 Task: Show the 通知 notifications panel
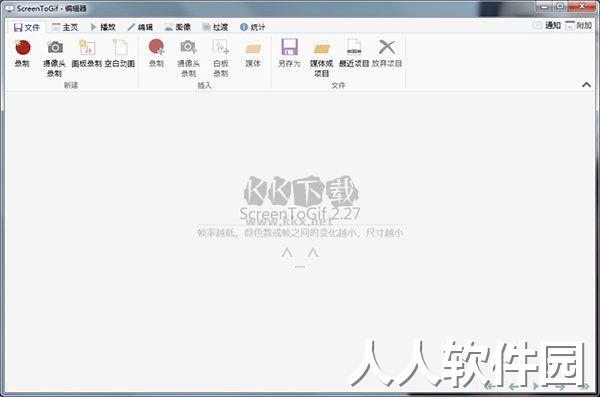[x=547, y=26]
